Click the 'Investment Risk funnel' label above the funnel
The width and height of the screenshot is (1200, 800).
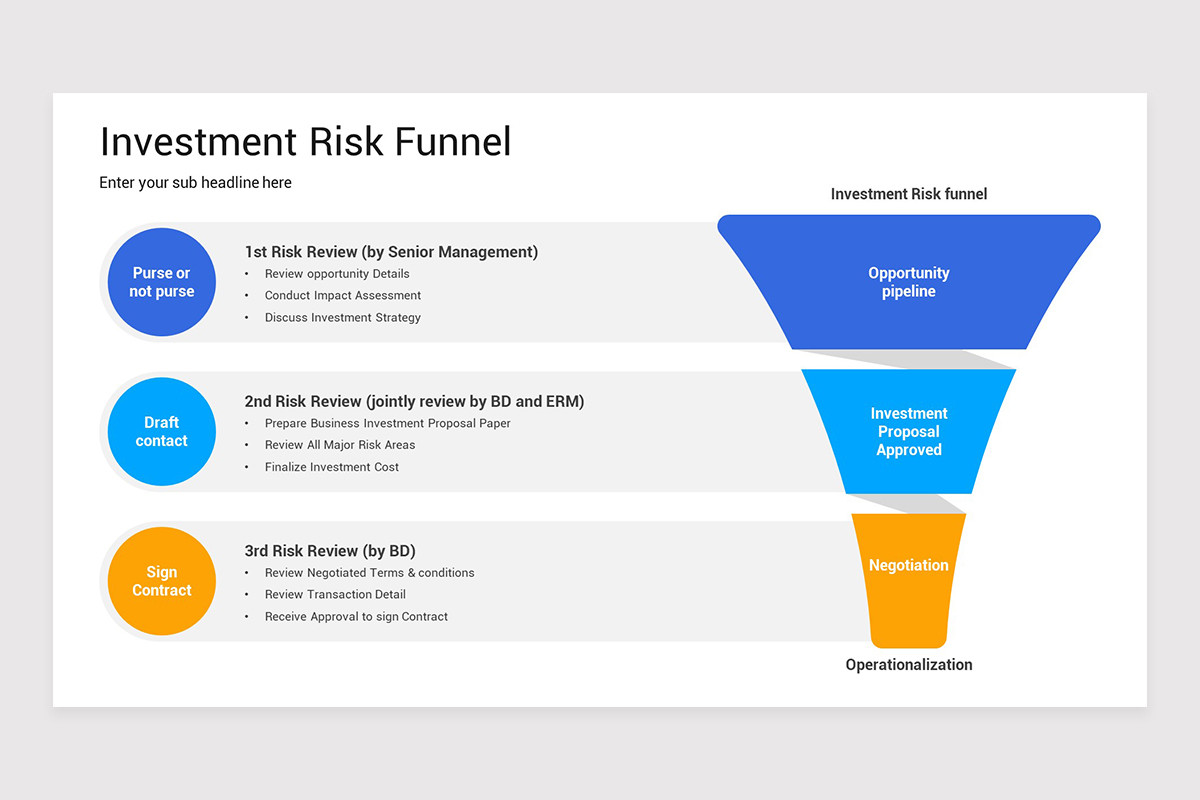908,194
